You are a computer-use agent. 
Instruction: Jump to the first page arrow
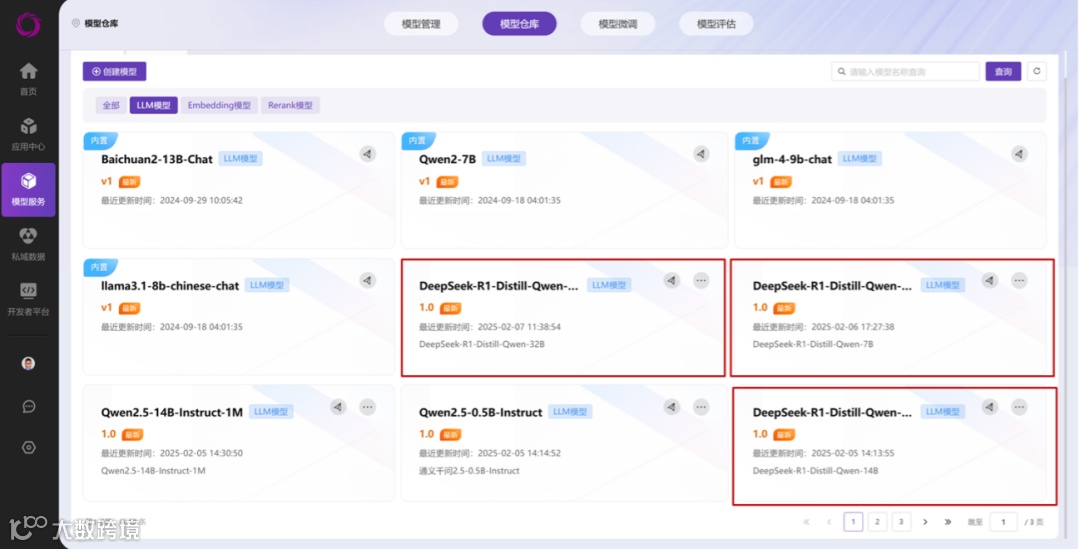tap(806, 522)
